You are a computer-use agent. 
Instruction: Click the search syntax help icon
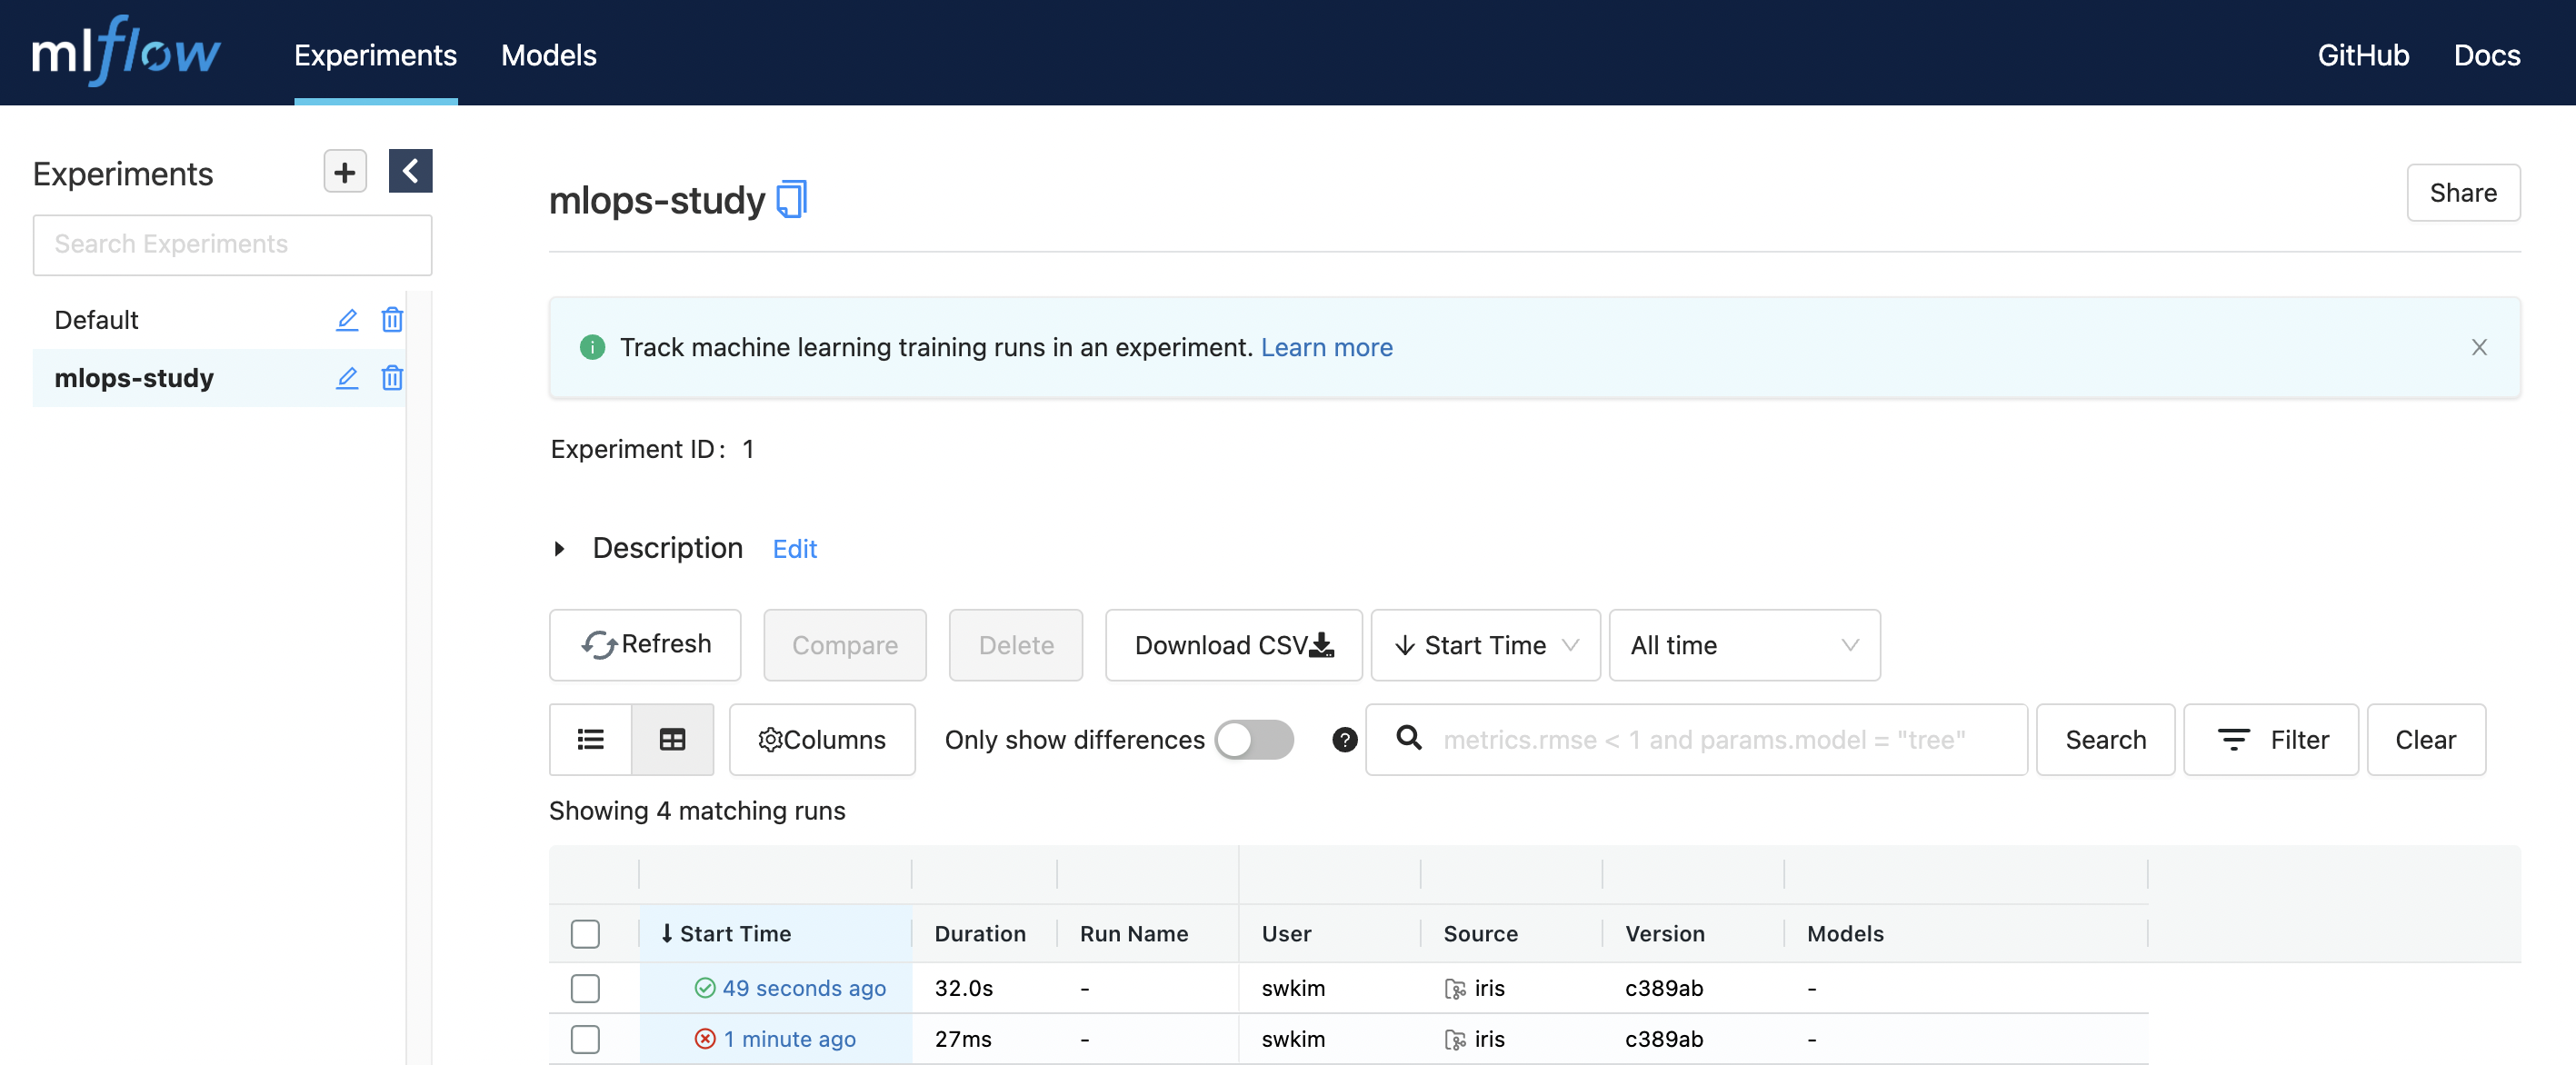tap(1344, 740)
